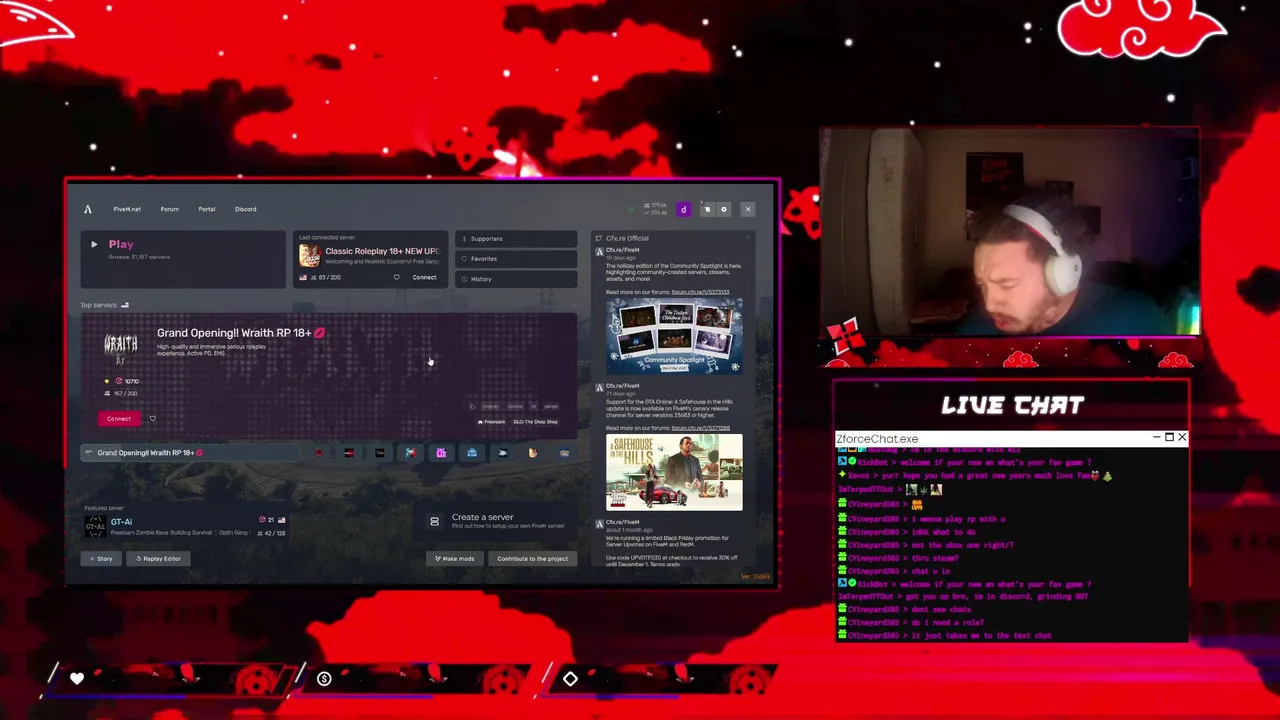
Task: Open forum.cfx.re link in Safehouse post
Action: coord(700,428)
